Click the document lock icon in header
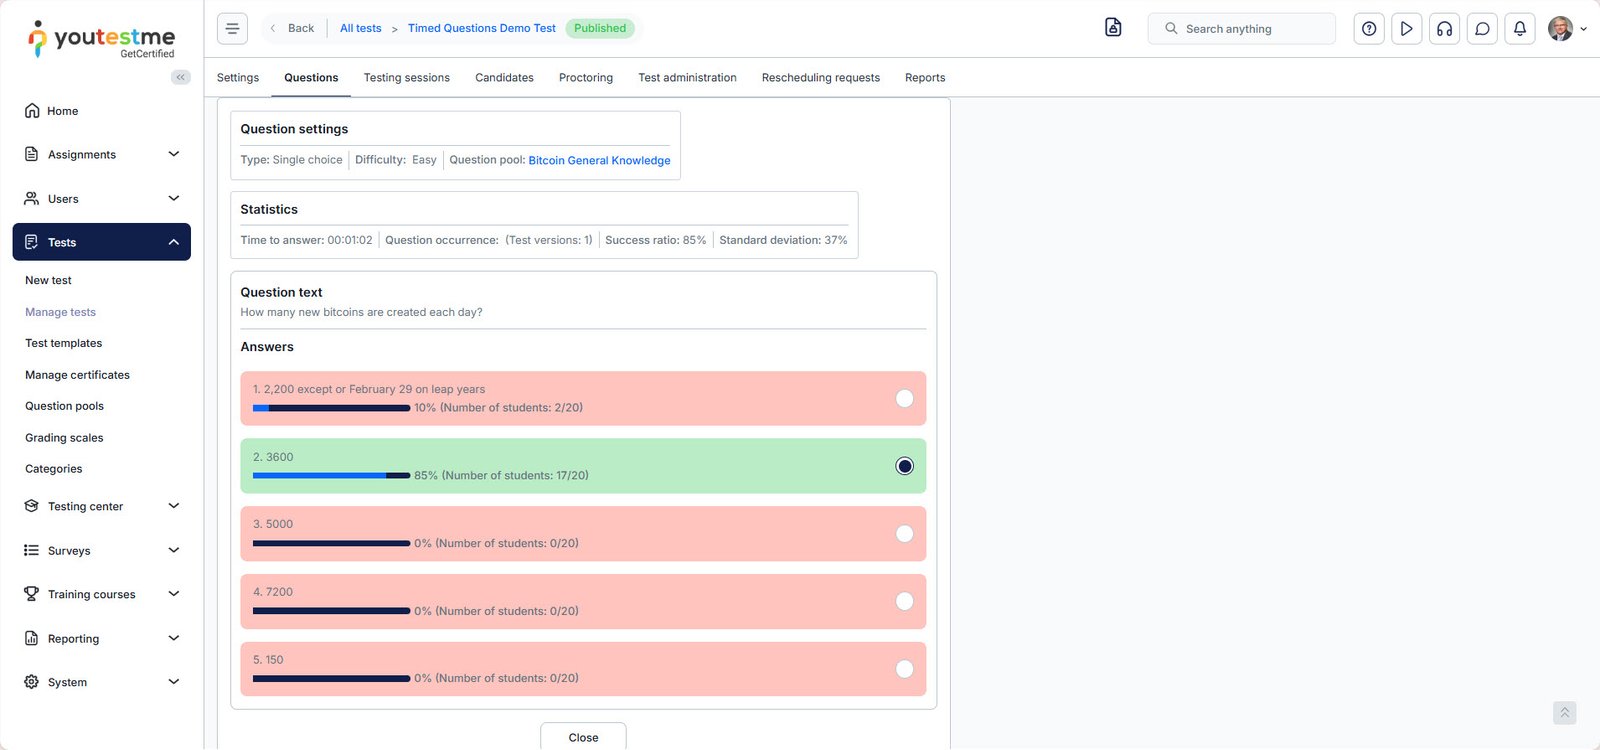The image size is (1600, 750). click(x=1113, y=28)
